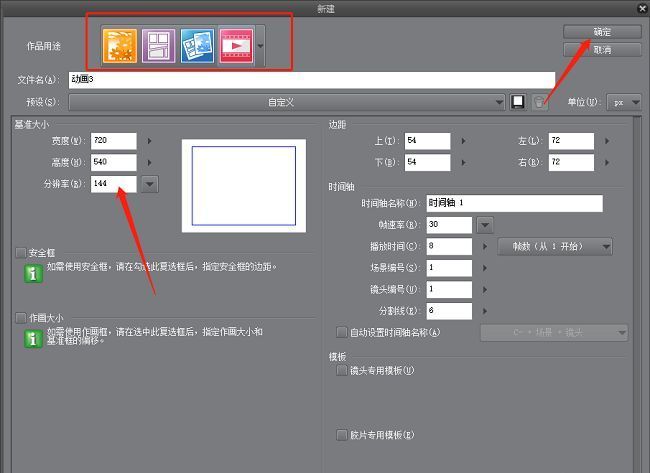This screenshot has width=650, height=473.
Task: Enable the 作画大小 checkbox
Action: click(x=21, y=317)
